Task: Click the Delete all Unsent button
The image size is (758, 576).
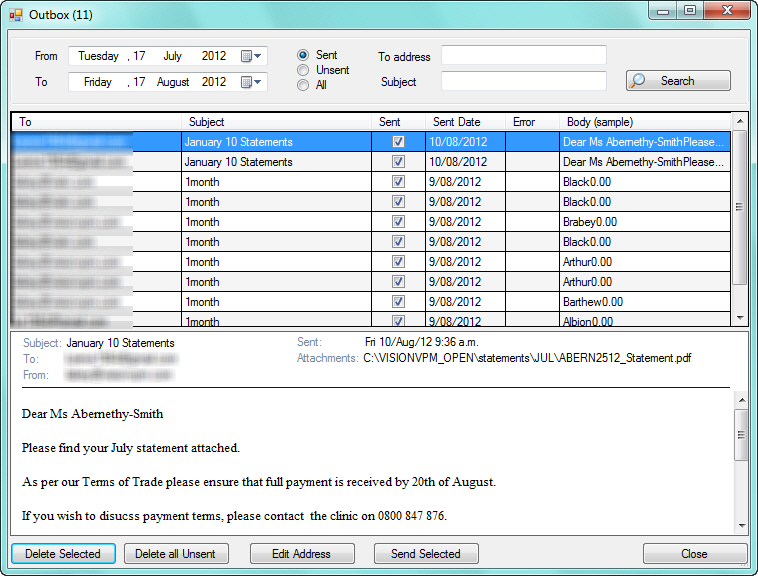Action: [x=175, y=553]
